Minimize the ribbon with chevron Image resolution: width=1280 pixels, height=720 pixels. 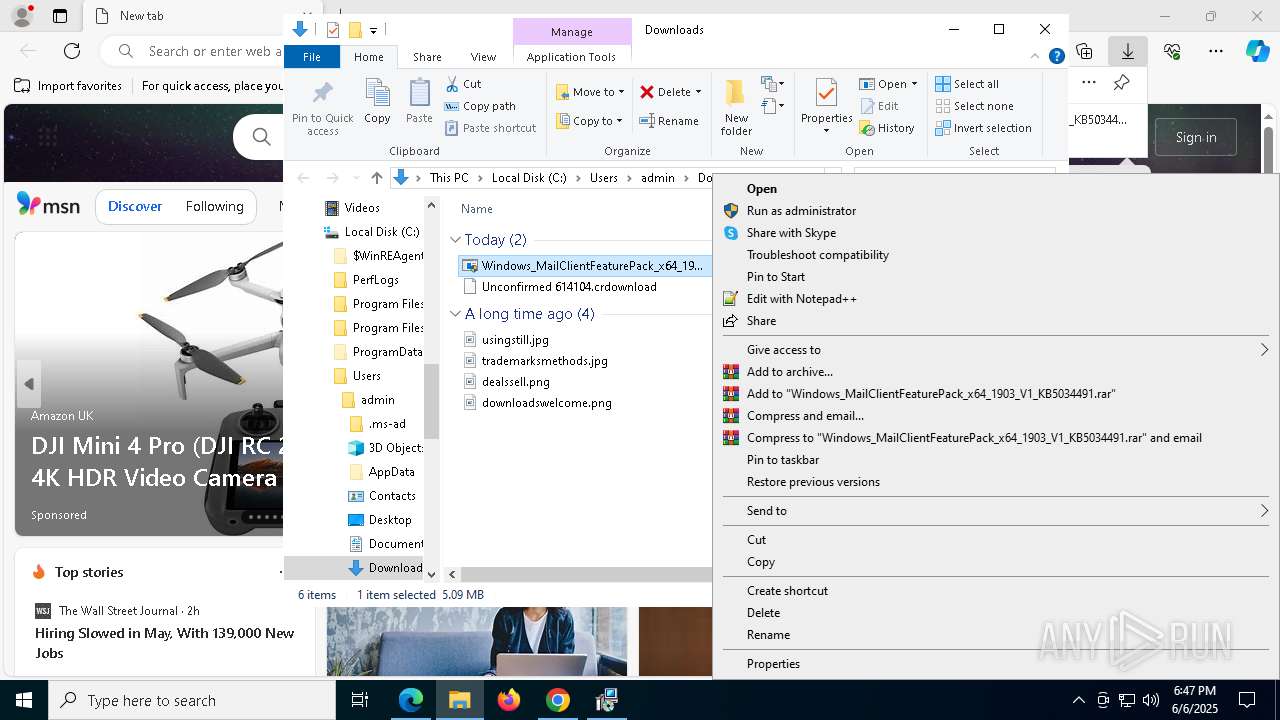tap(1036, 57)
